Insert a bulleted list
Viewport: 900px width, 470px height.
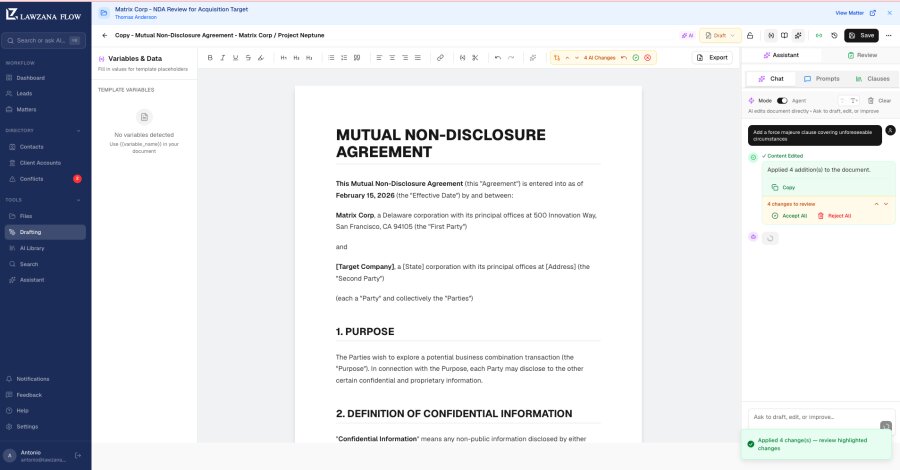click(331, 57)
